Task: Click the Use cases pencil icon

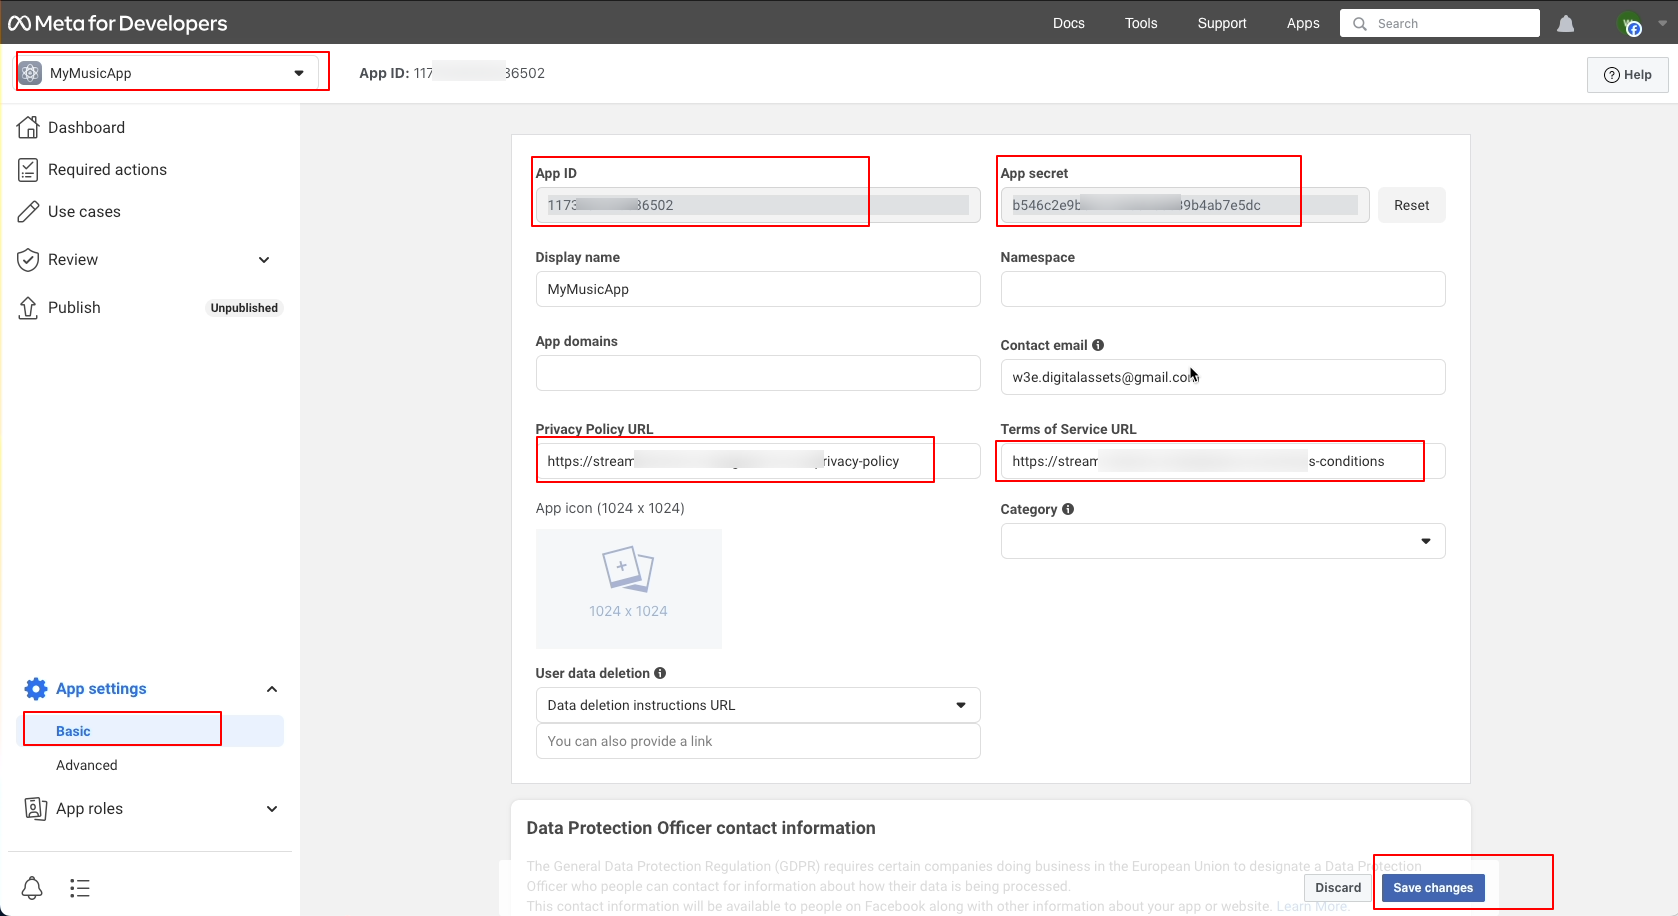Action: [28, 211]
